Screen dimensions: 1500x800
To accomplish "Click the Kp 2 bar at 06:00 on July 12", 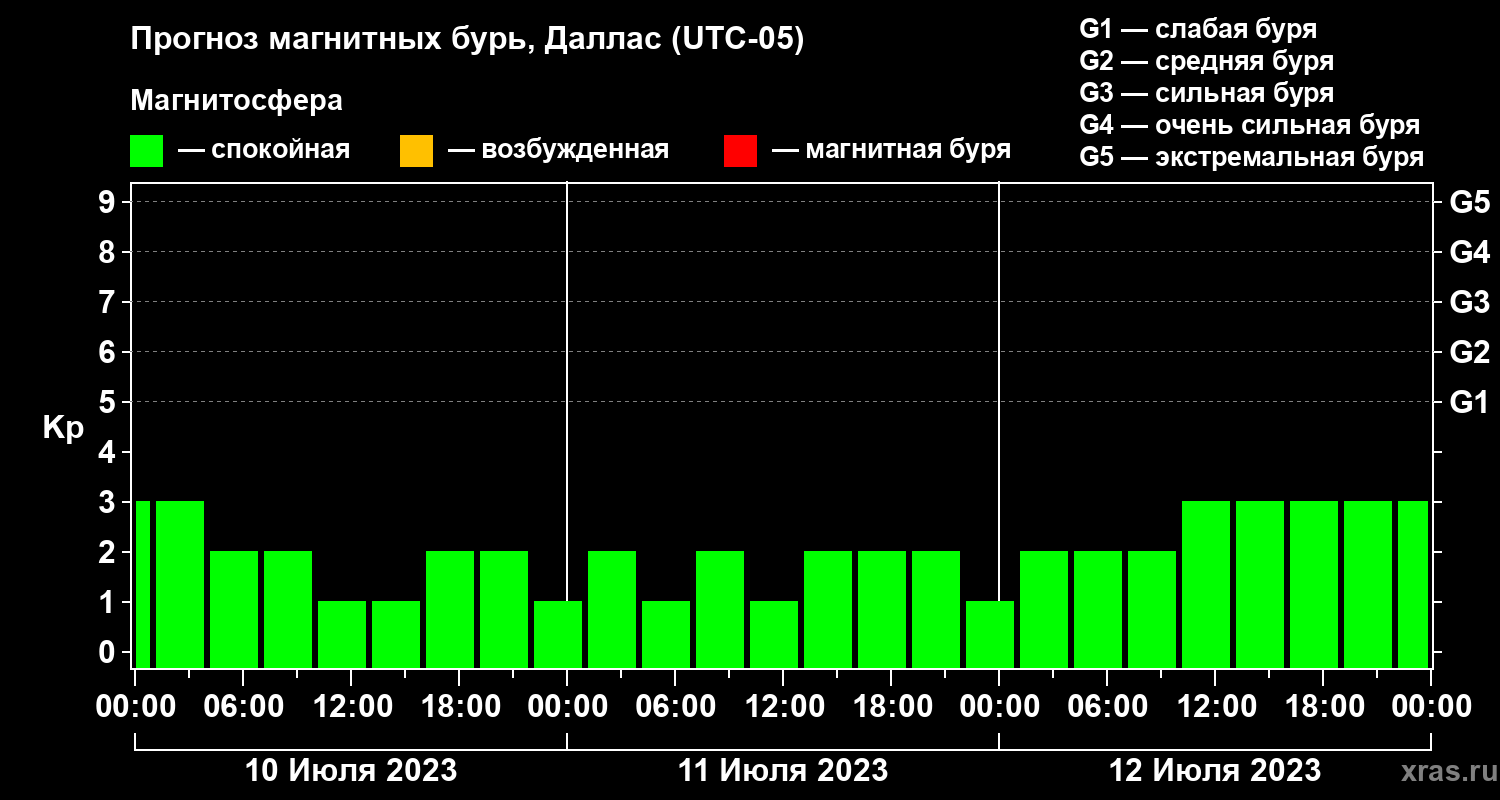I will tap(1098, 609).
